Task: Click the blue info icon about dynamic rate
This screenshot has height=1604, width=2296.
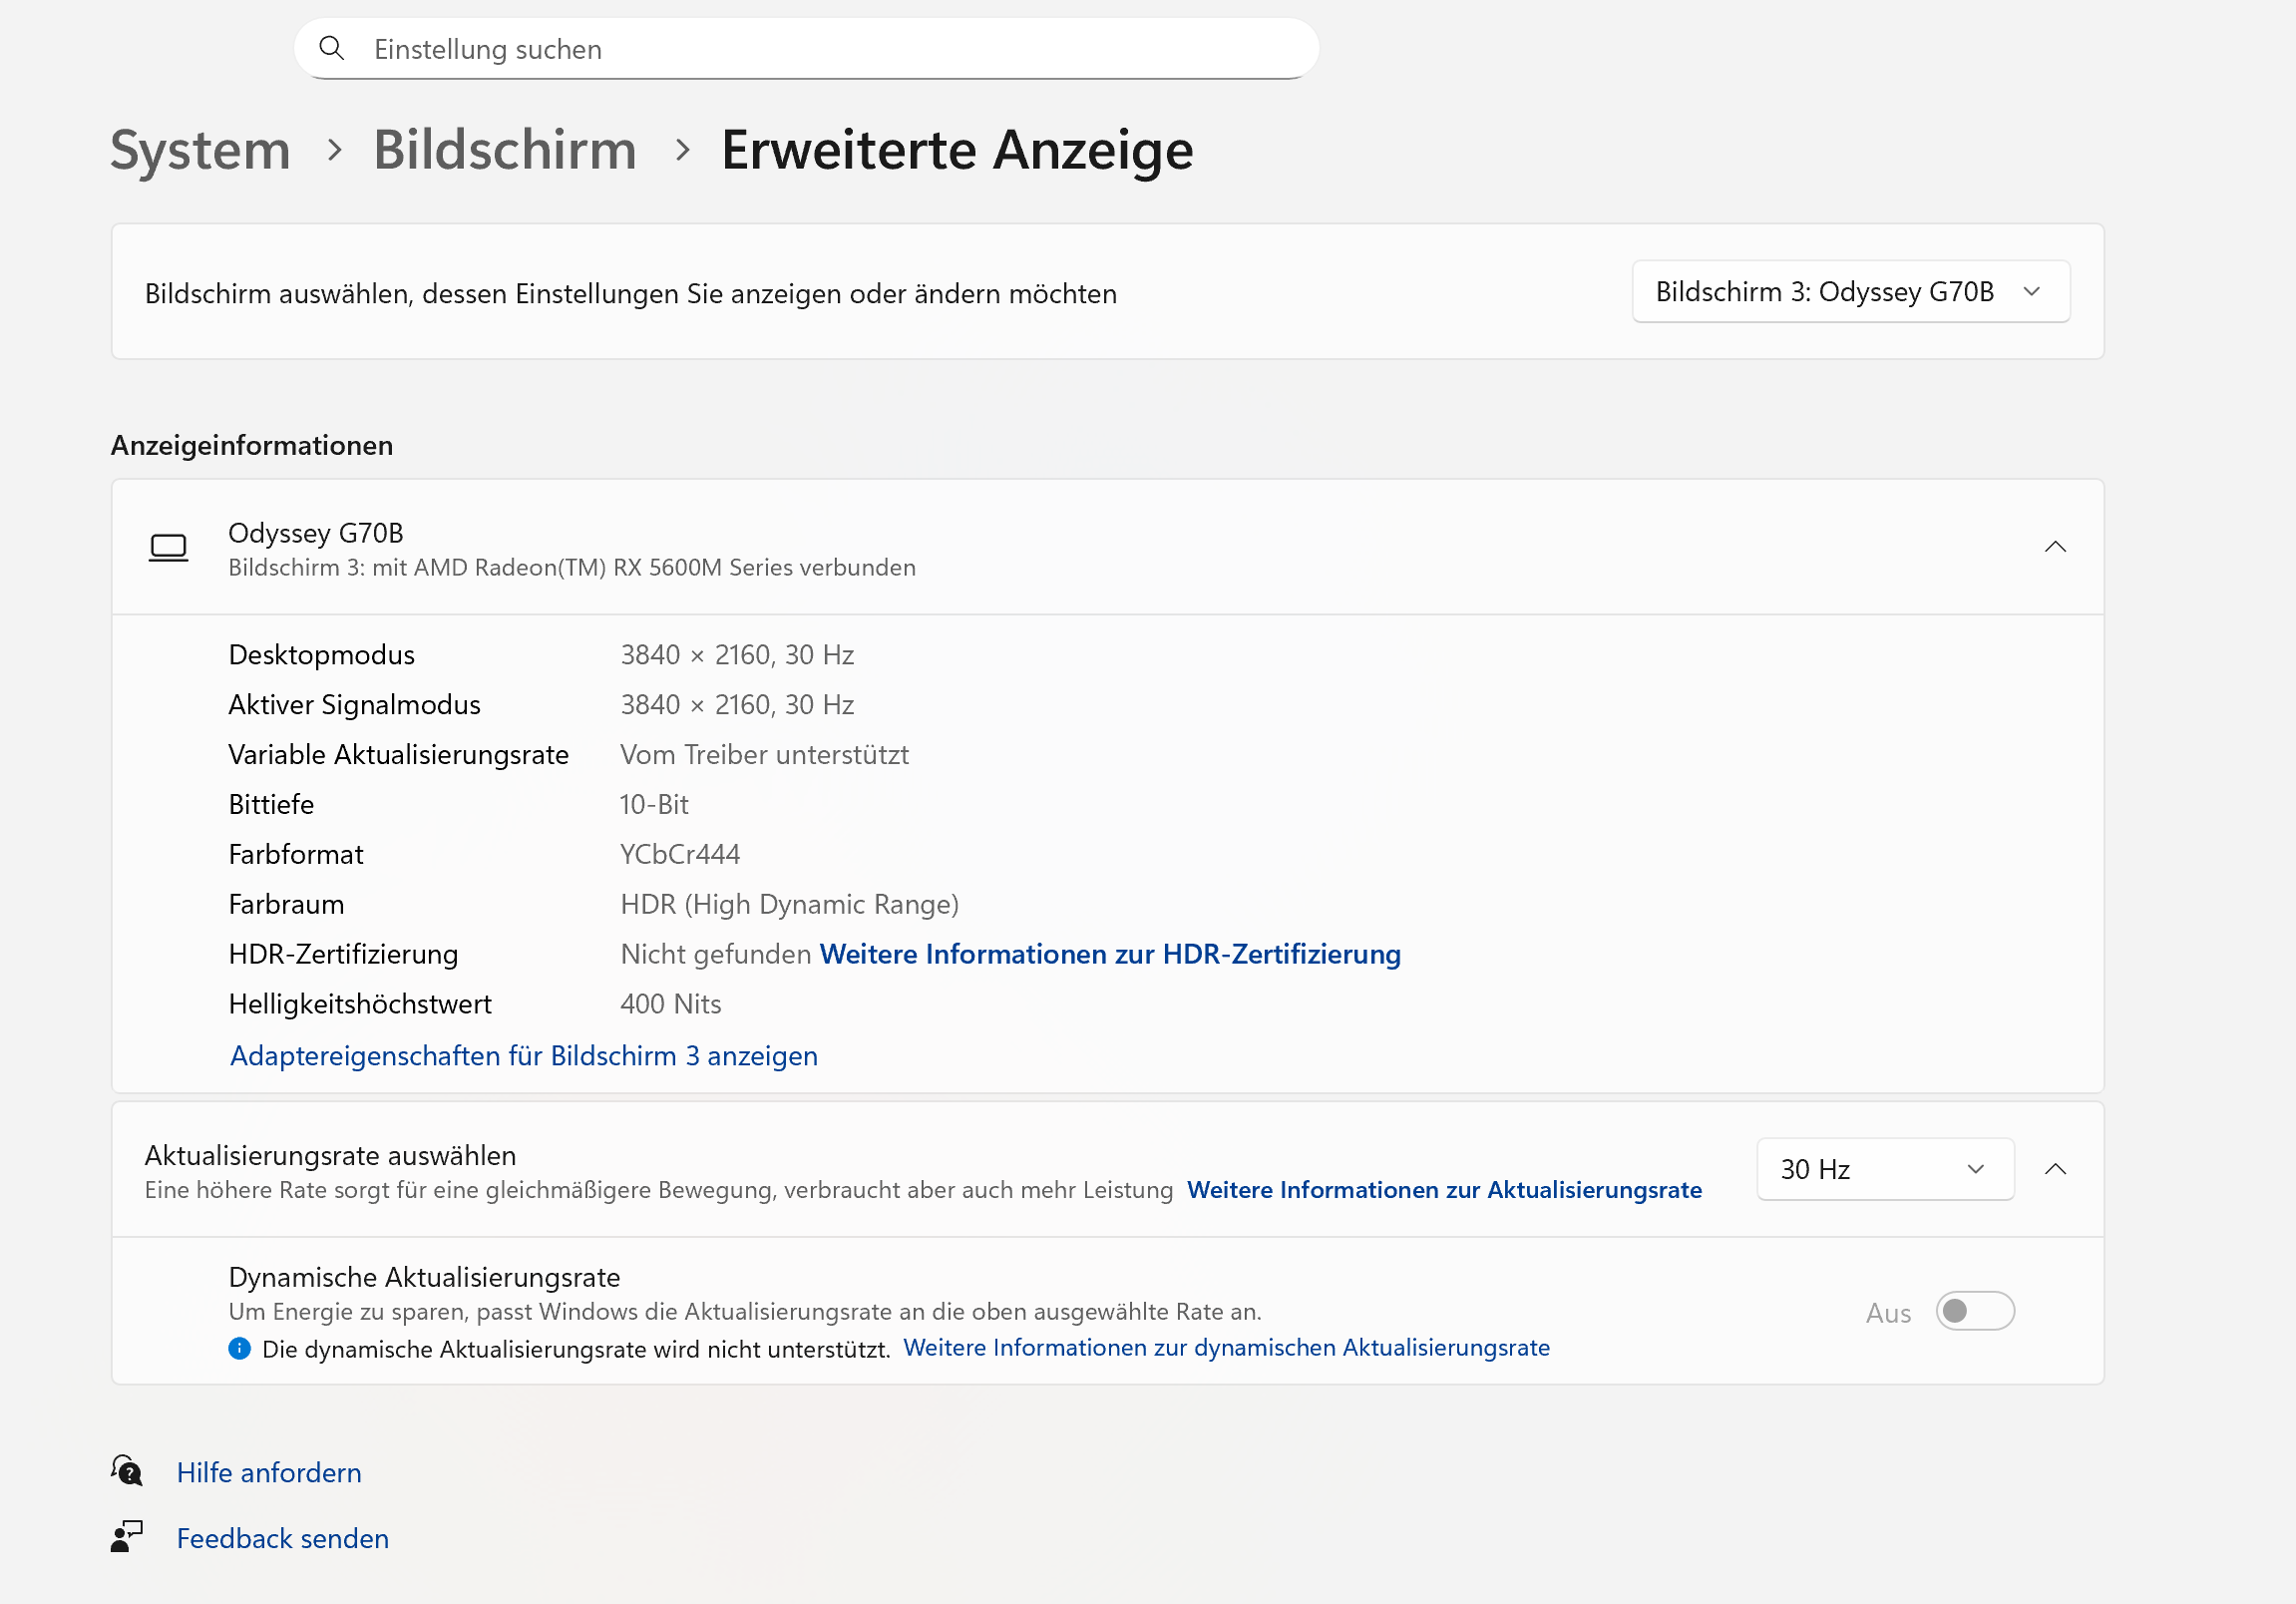Action: pyautogui.click(x=239, y=1348)
